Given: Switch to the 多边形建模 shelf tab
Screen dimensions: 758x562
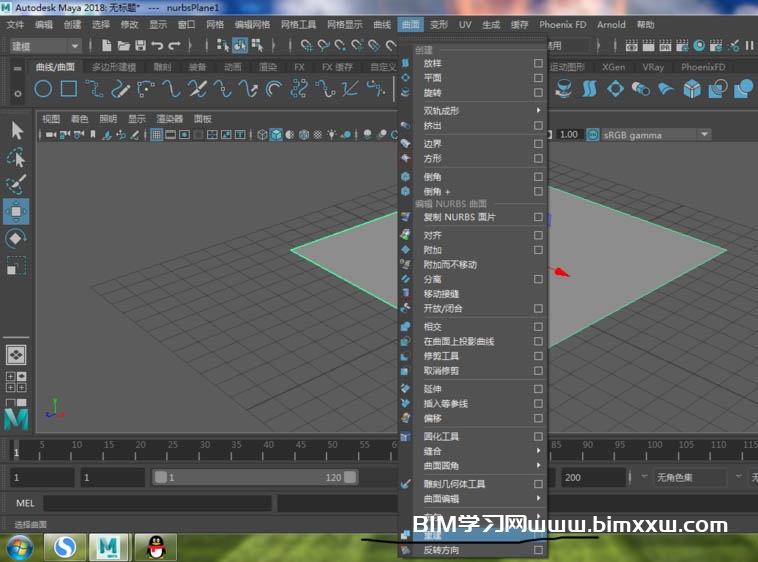Looking at the screenshot, I should click(115, 67).
